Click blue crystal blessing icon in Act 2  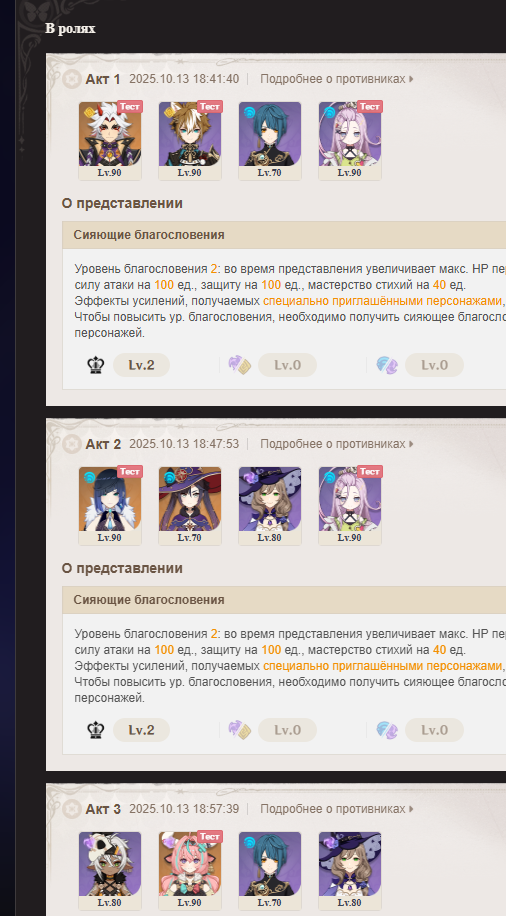pyautogui.click(x=387, y=730)
